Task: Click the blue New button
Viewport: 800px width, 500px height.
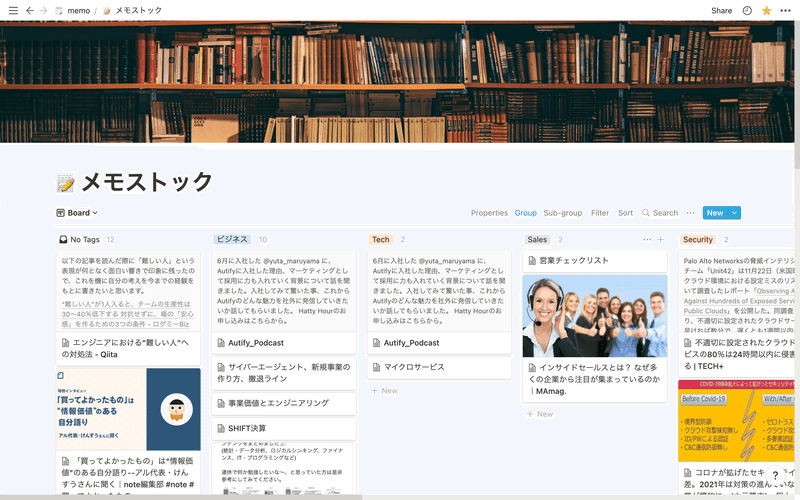Action: (715, 213)
